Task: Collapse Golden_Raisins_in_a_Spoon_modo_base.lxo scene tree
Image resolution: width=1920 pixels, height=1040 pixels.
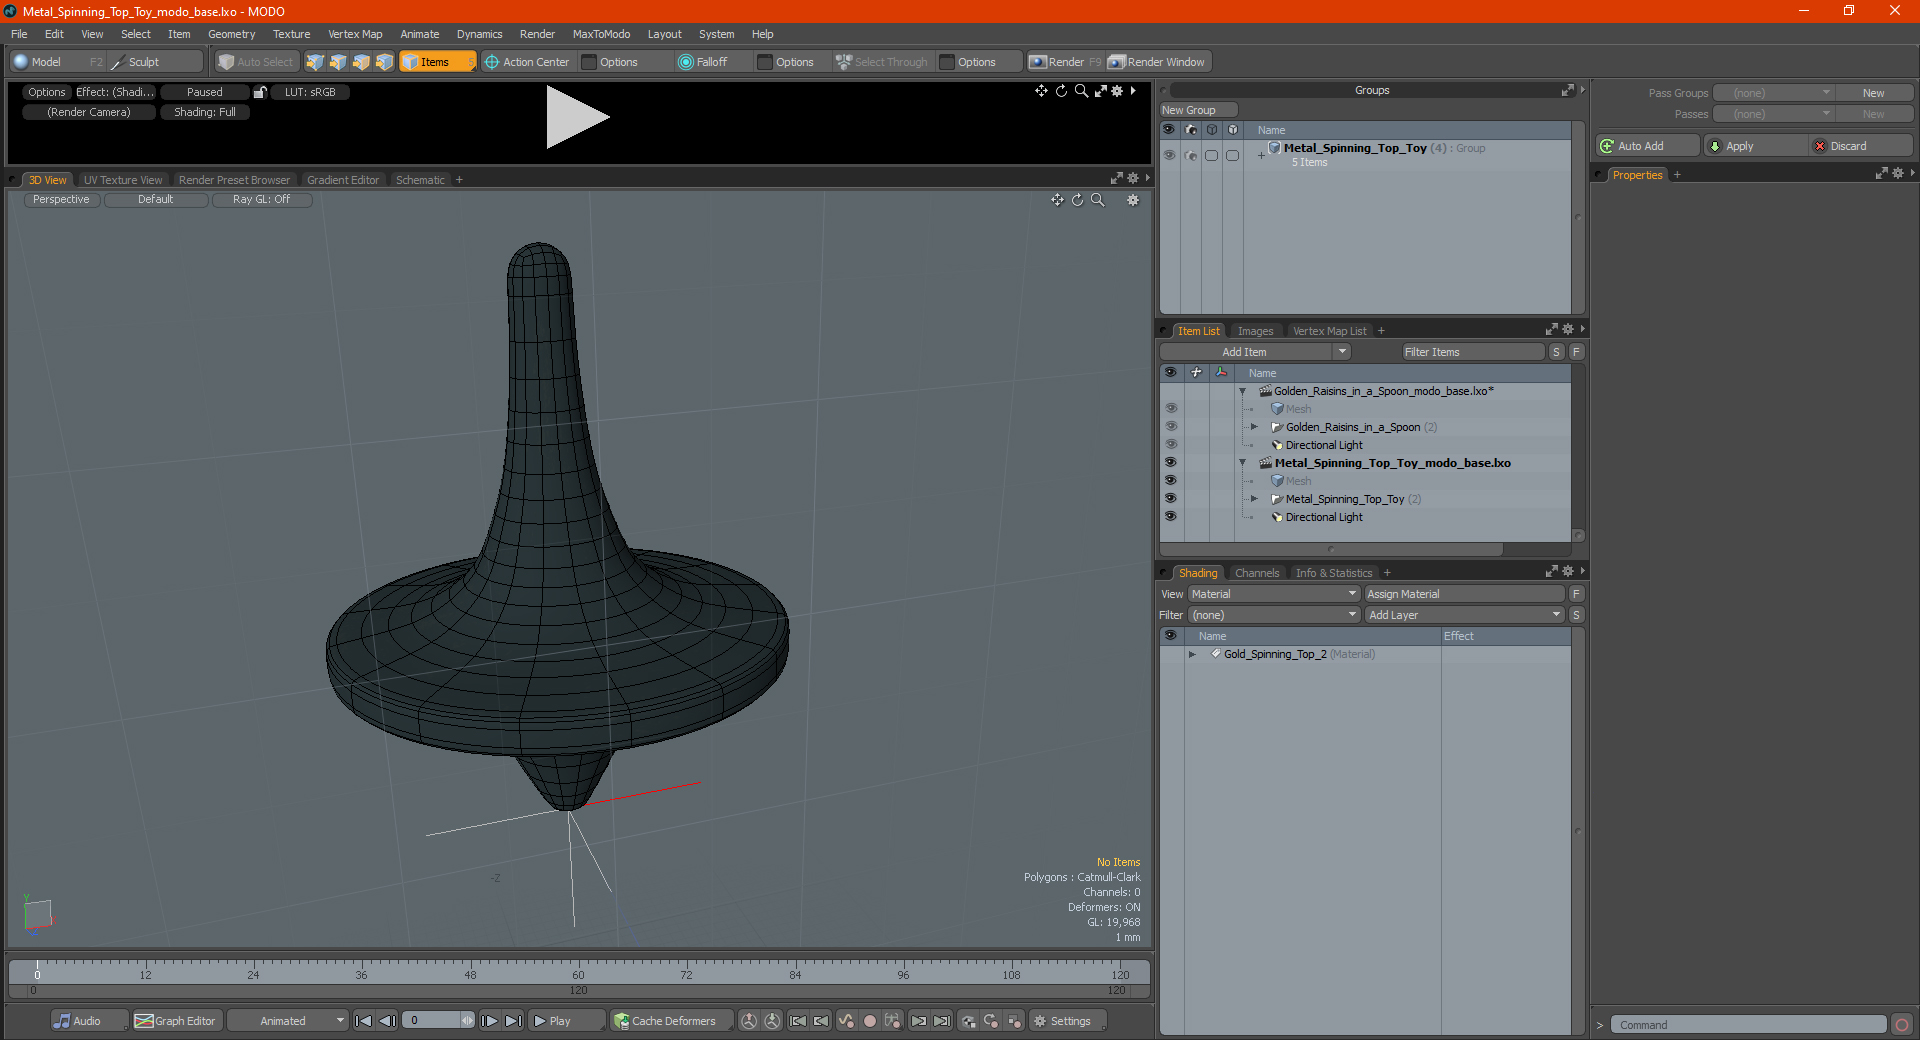Action: pyautogui.click(x=1243, y=391)
